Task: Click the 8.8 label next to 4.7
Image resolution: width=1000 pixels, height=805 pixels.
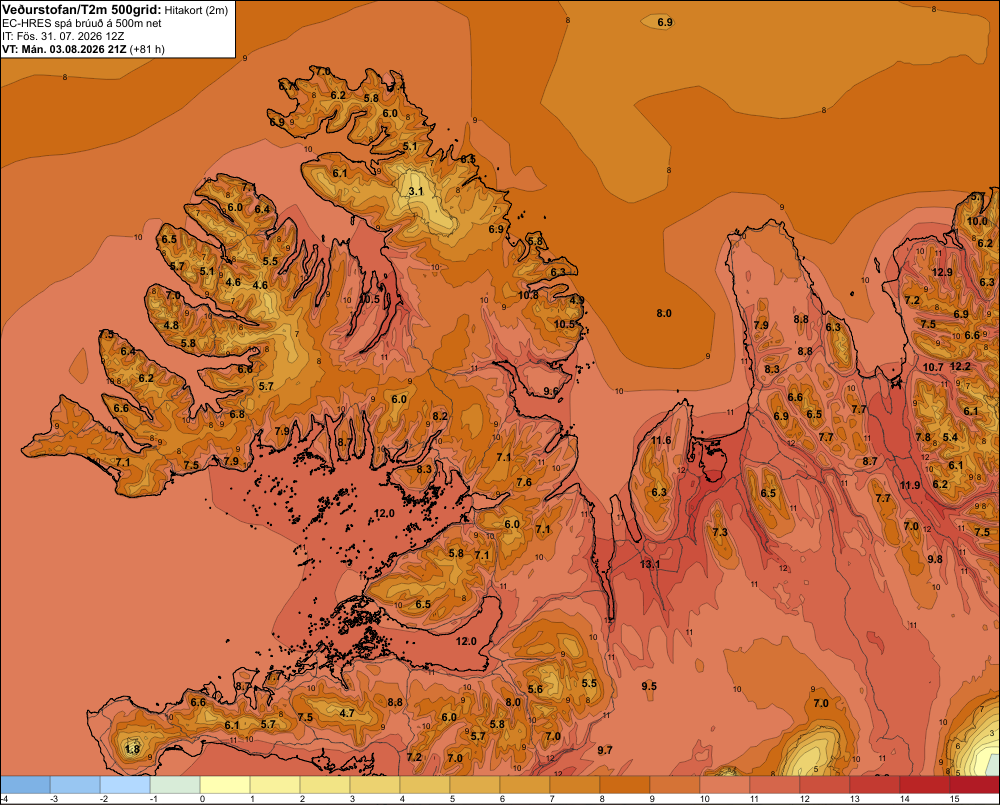Action: 395,702
